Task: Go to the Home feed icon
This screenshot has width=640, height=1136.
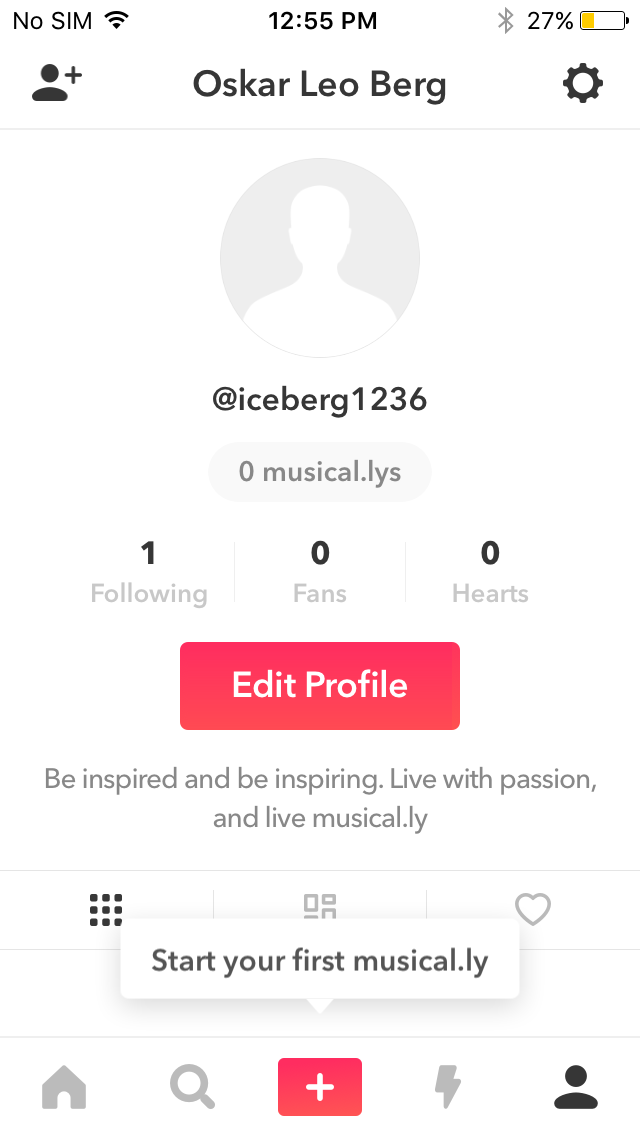Action: [x=64, y=1087]
